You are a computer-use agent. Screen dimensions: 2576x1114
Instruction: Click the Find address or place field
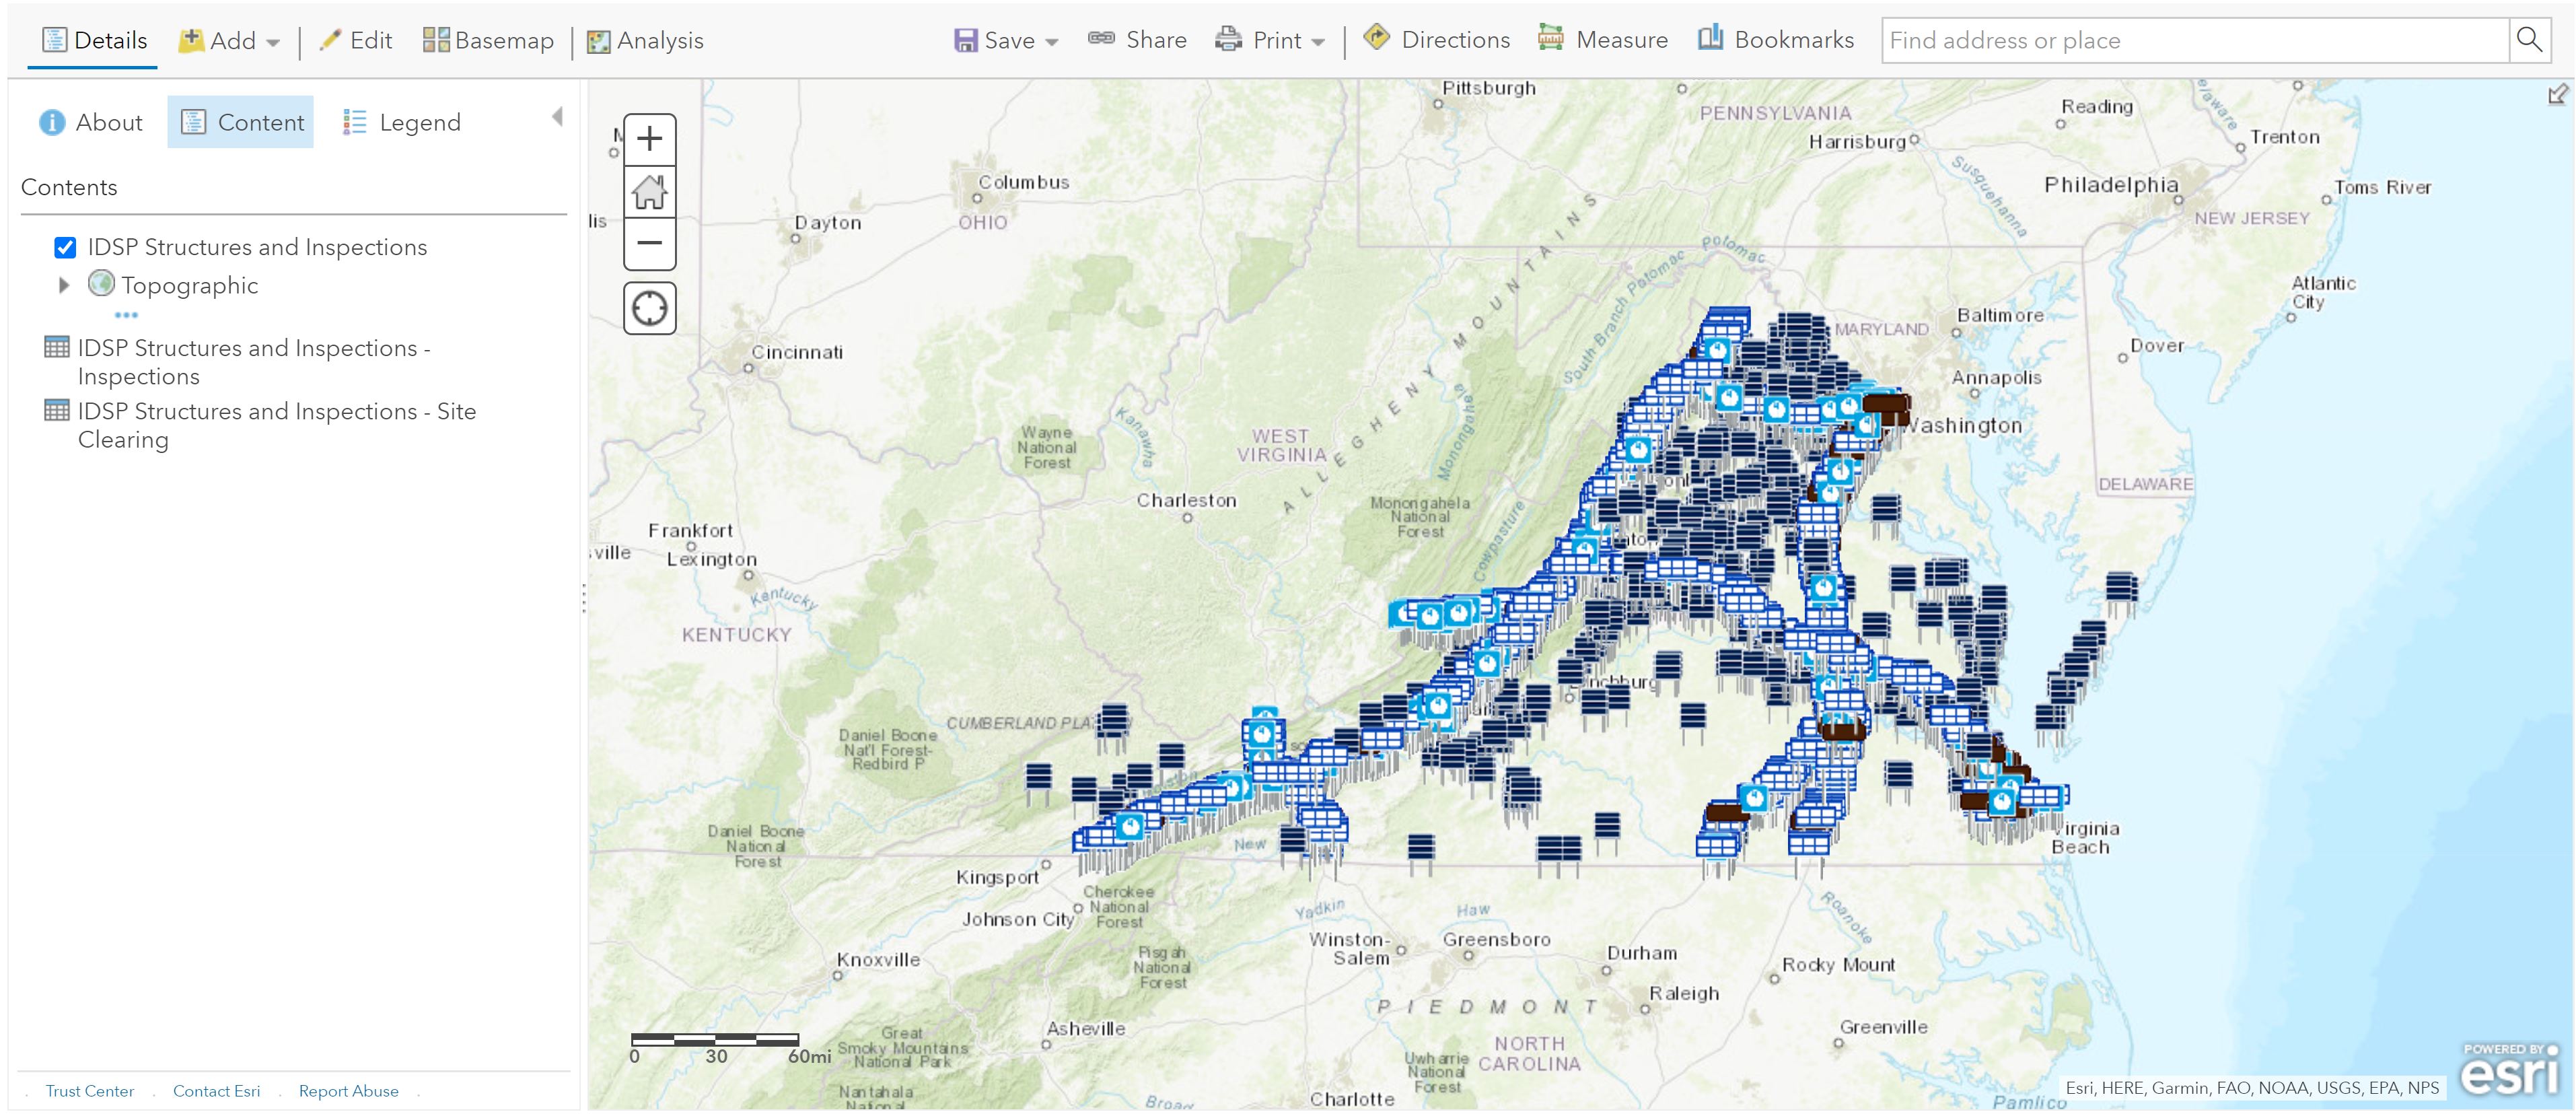pyautogui.click(x=2195, y=40)
